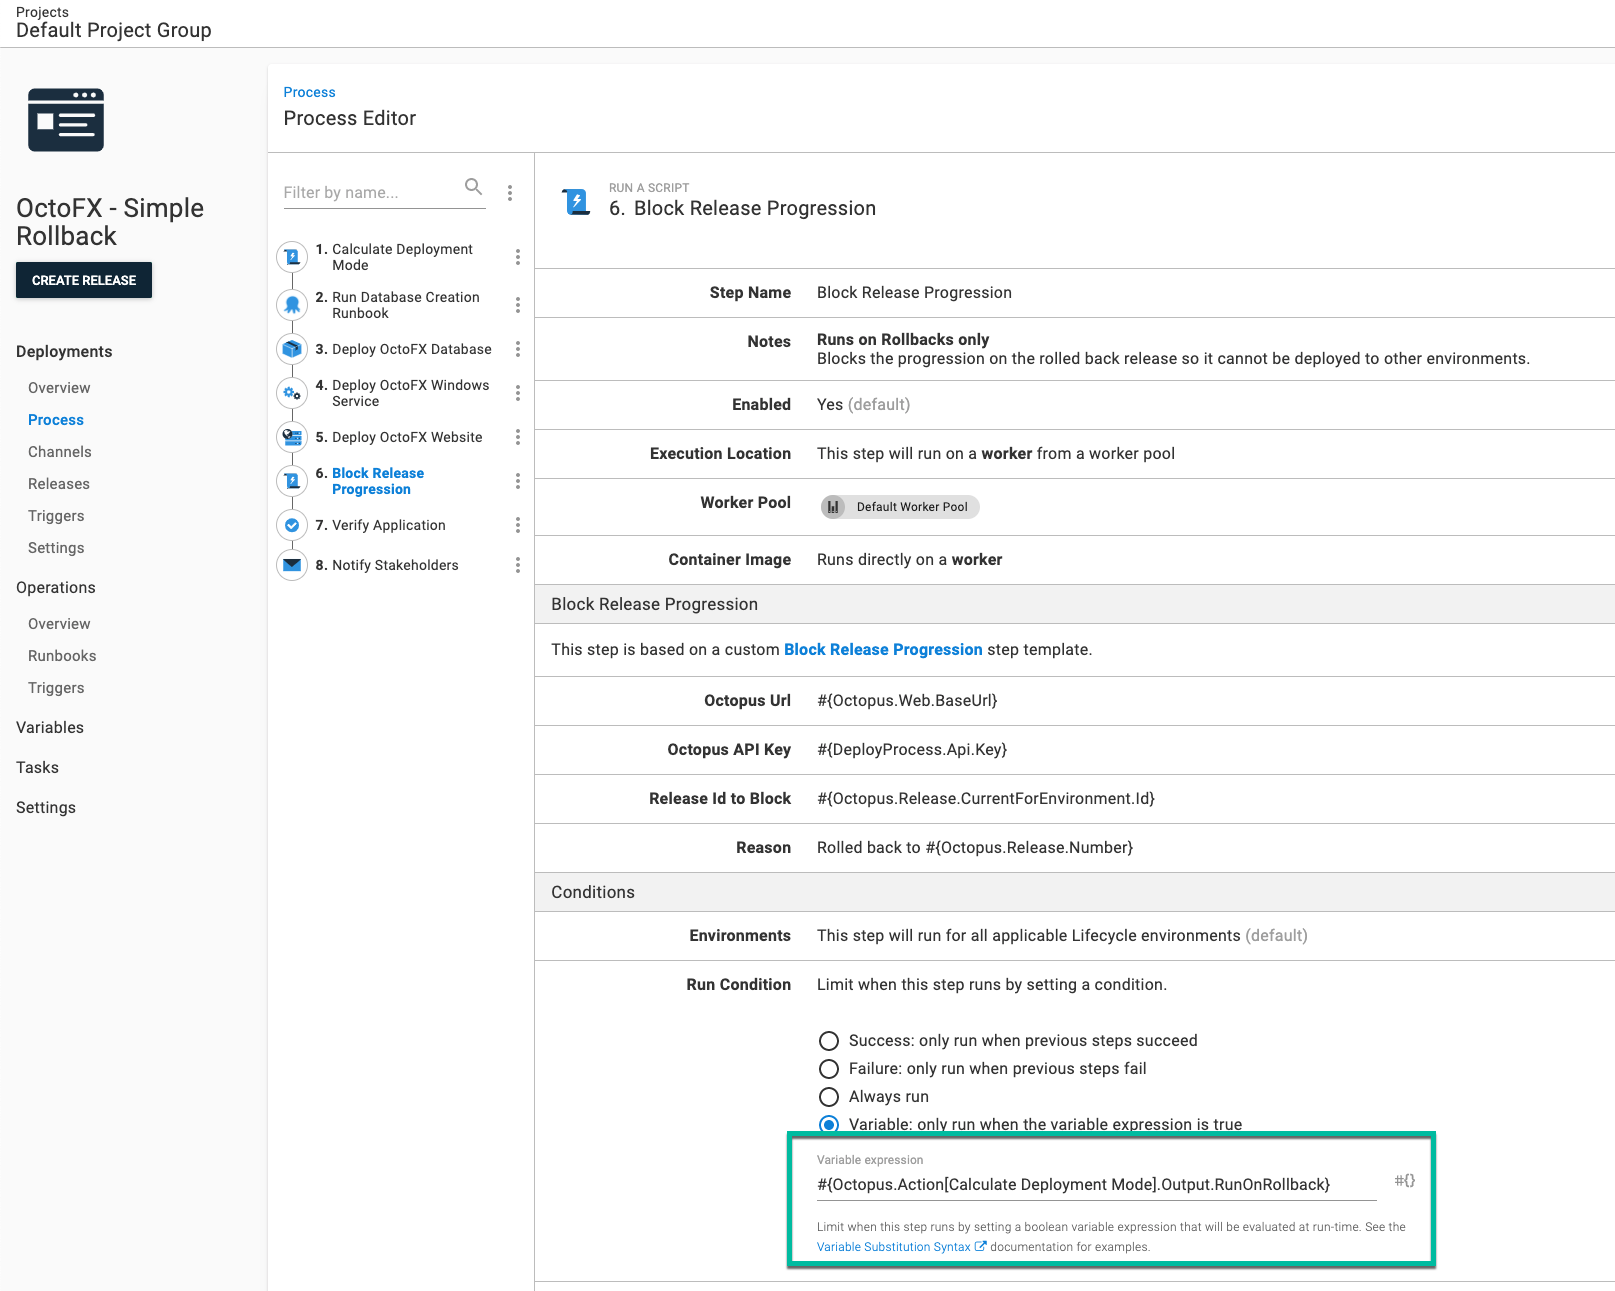1615x1291 pixels.
Task: Open overflow menu next to filter search
Action: tap(510, 193)
